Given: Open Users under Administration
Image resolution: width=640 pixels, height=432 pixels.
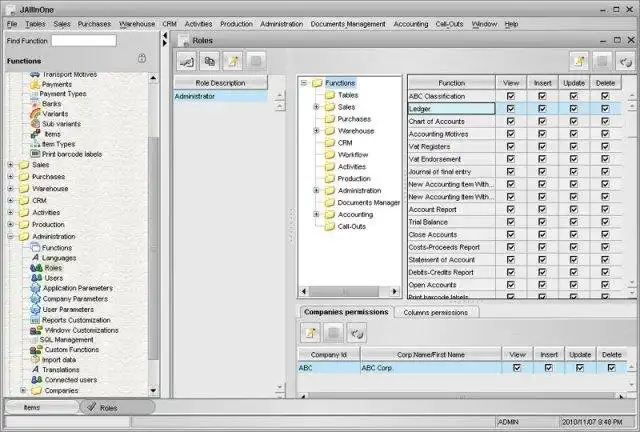Looking at the screenshot, I should point(53,278).
